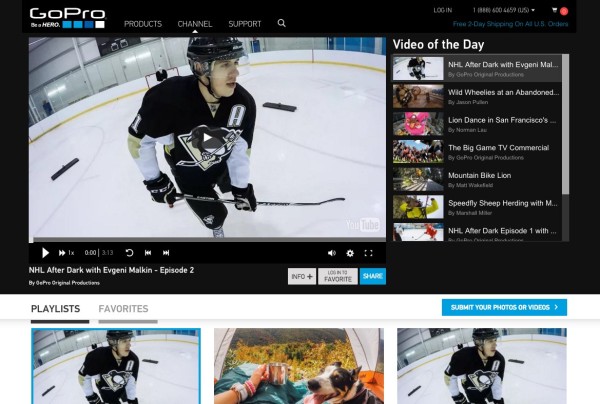
Task: Select The Big Game TV Commercial
Action: point(477,152)
